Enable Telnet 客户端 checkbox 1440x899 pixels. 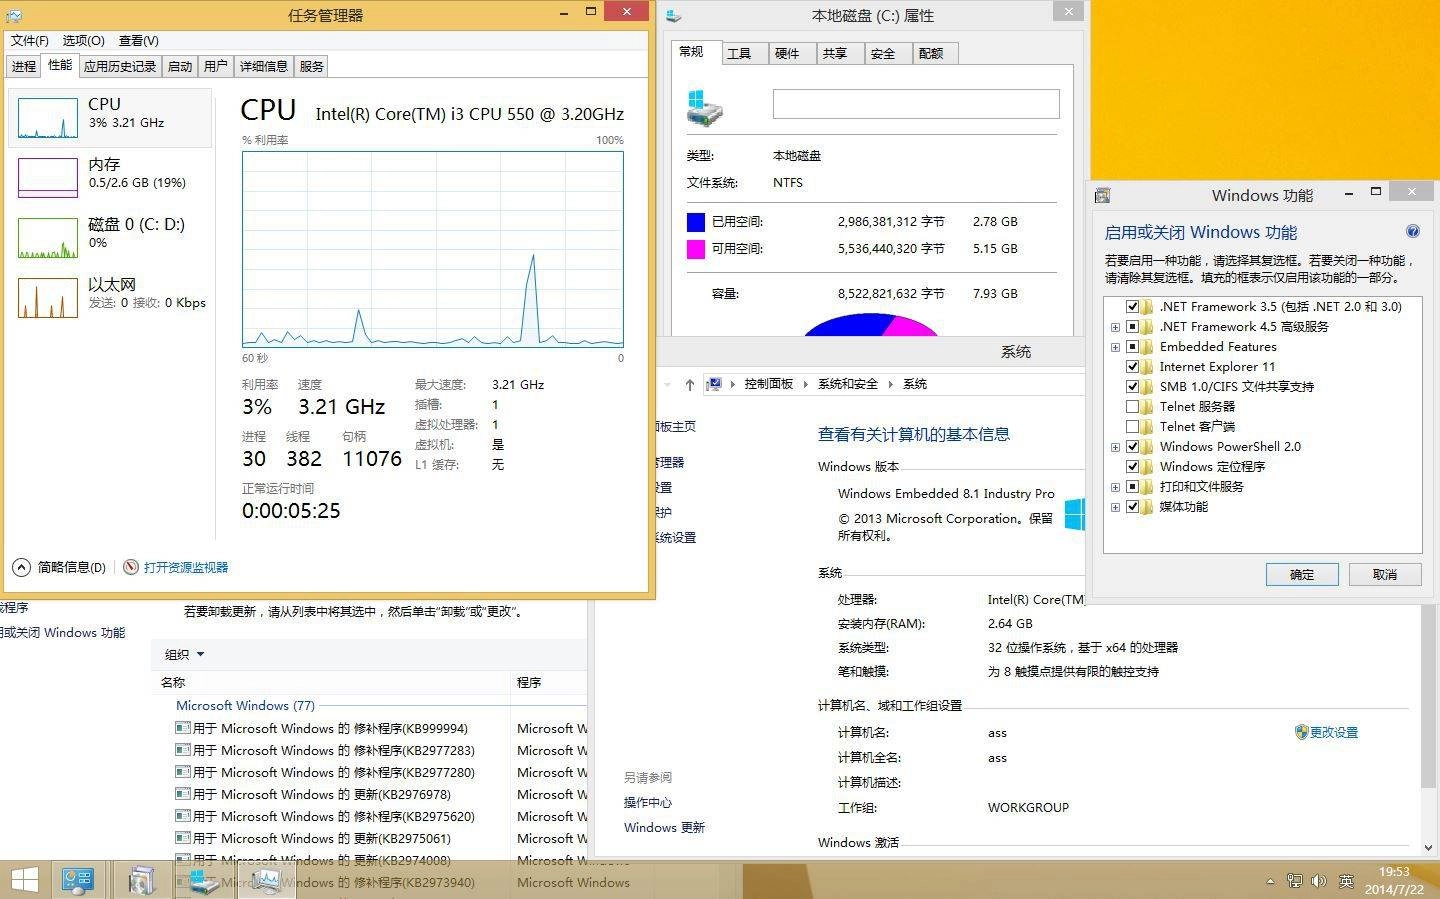[x=1133, y=427]
